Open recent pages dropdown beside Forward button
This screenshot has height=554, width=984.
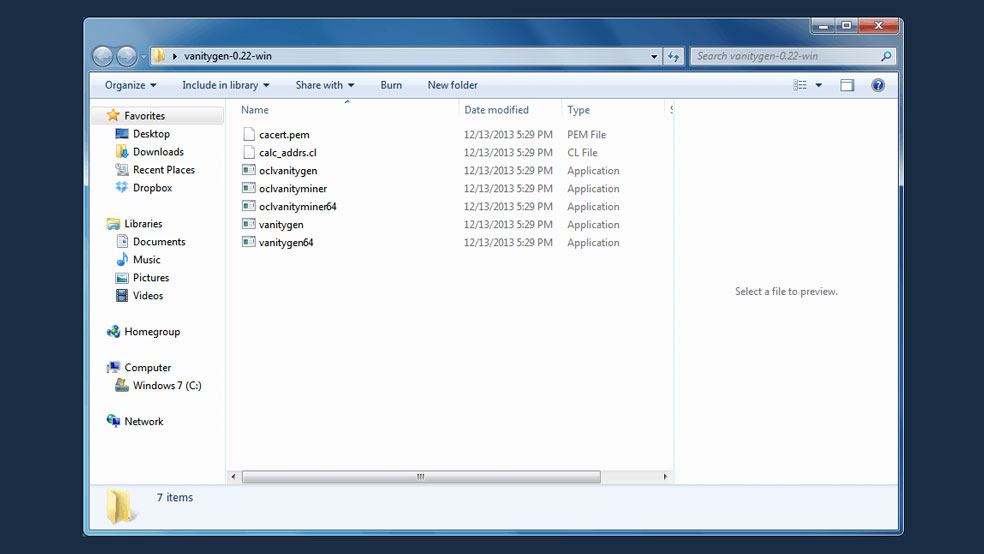(143, 56)
